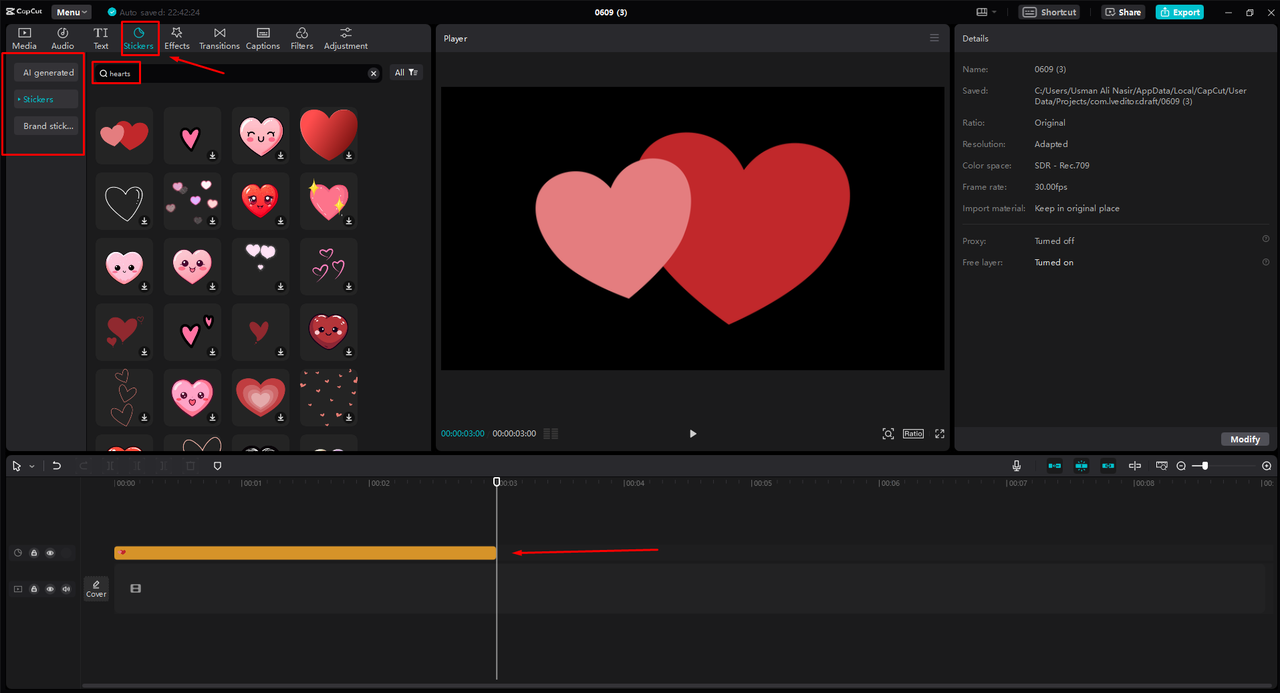The height and width of the screenshot is (693, 1280).
Task: Open the Player panel menu
Action: pyautogui.click(x=934, y=38)
